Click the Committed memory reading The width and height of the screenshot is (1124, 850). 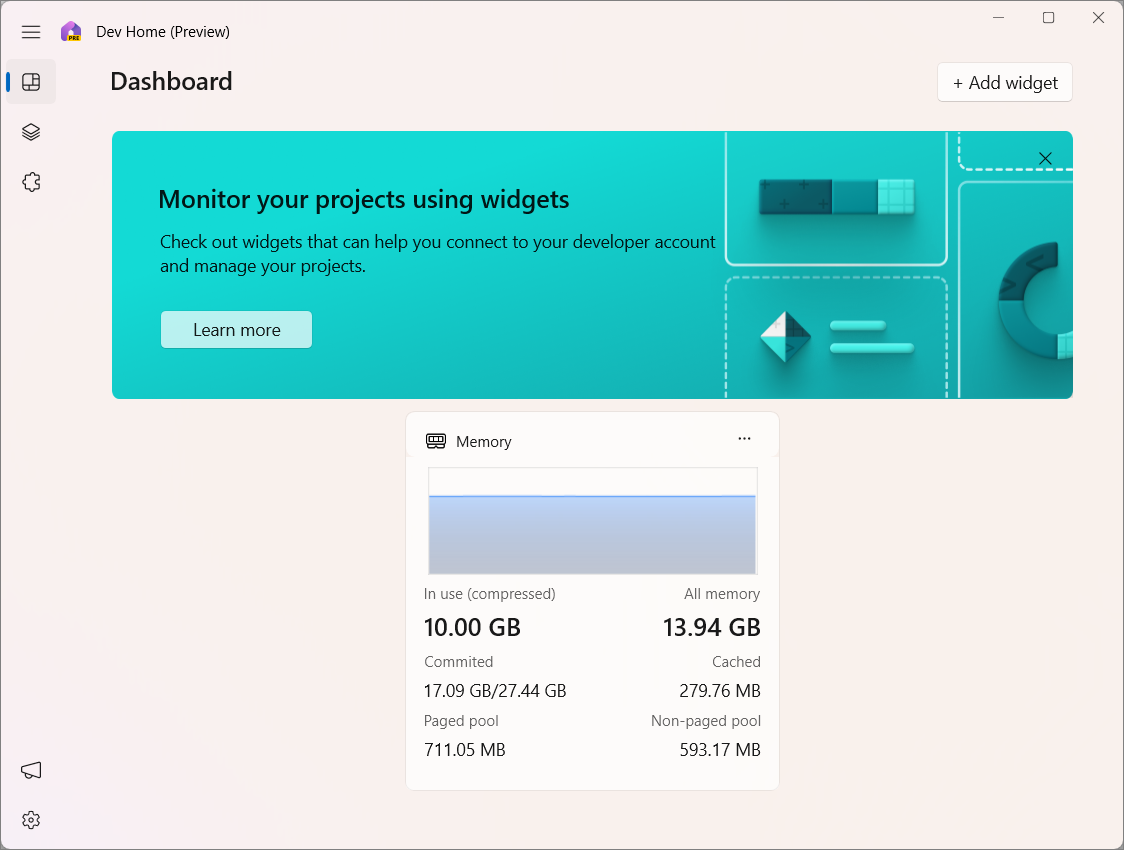[495, 690]
